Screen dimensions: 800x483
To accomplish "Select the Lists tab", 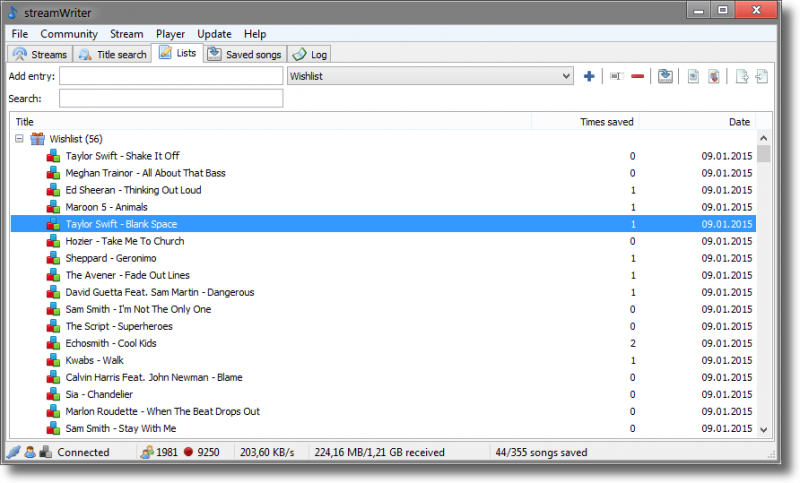I will tap(178, 53).
